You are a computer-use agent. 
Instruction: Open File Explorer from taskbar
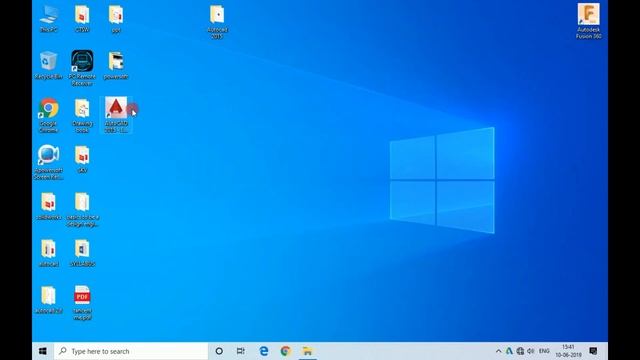(x=307, y=351)
